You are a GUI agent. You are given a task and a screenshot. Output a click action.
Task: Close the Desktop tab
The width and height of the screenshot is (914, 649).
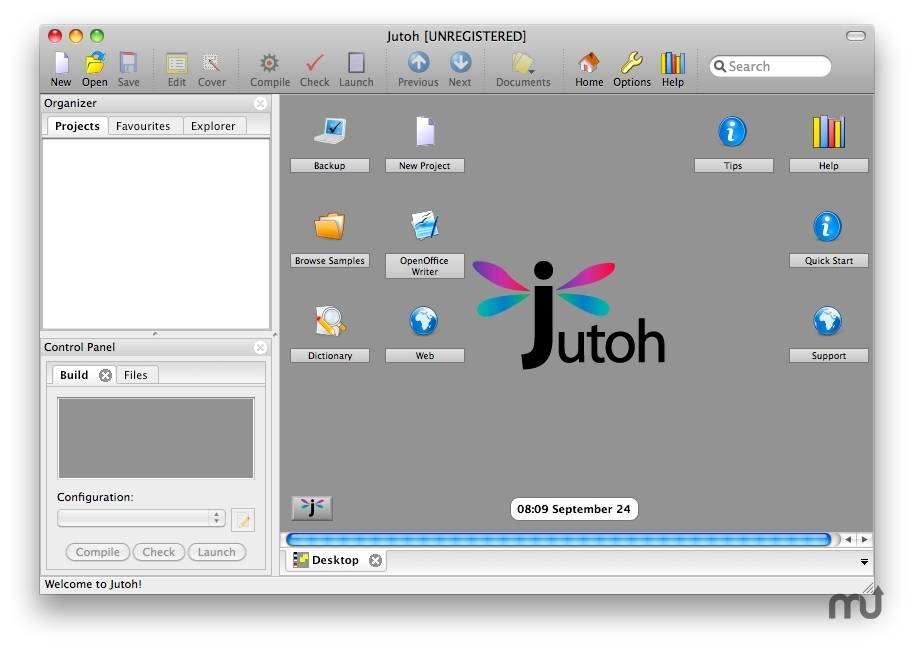pyautogui.click(x=375, y=560)
